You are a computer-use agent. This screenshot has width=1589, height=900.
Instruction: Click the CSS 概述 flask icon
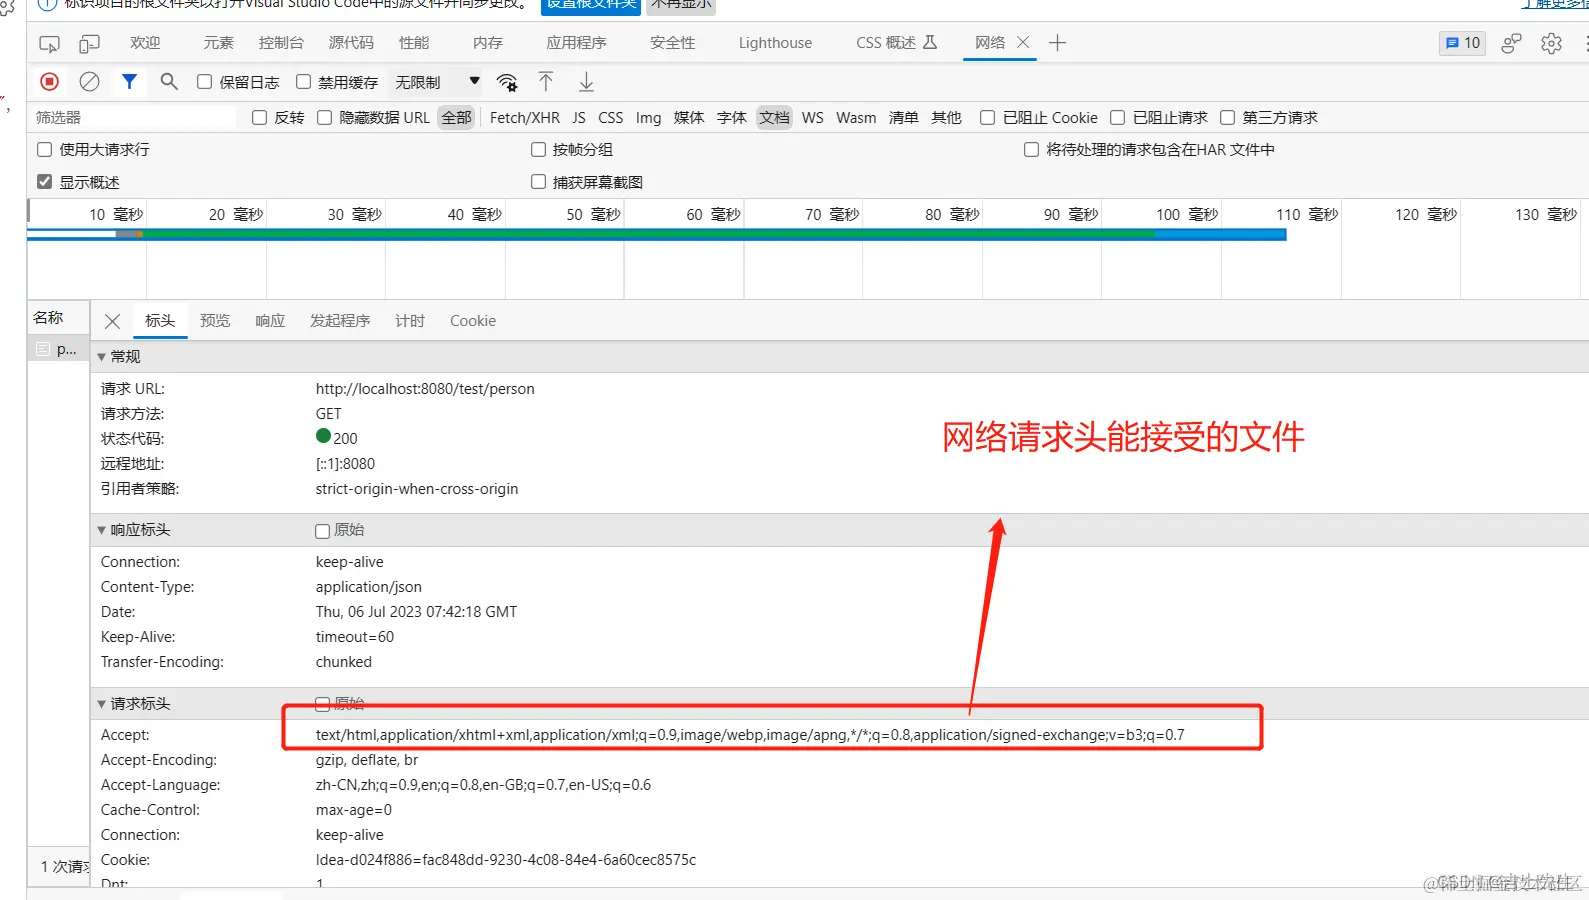click(x=930, y=42)
